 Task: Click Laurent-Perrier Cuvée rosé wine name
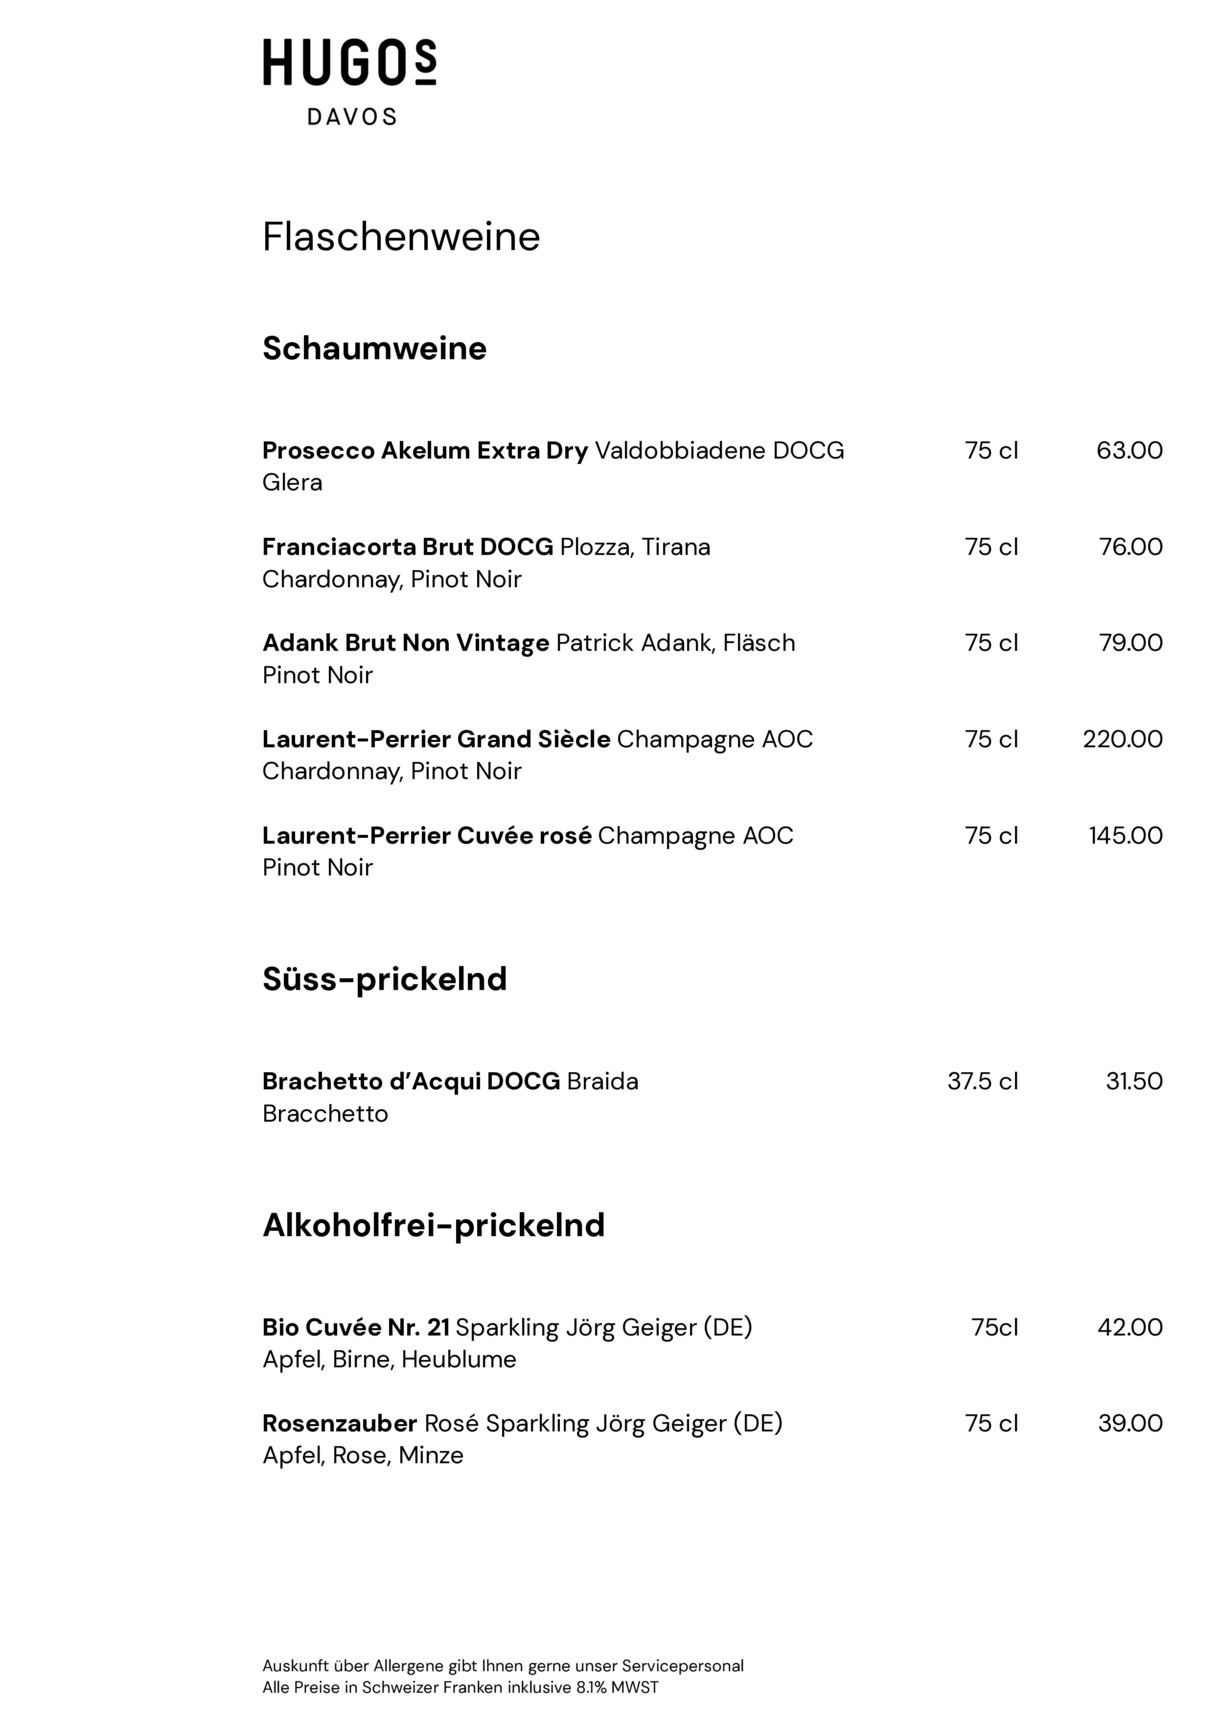tap(427, 835)
